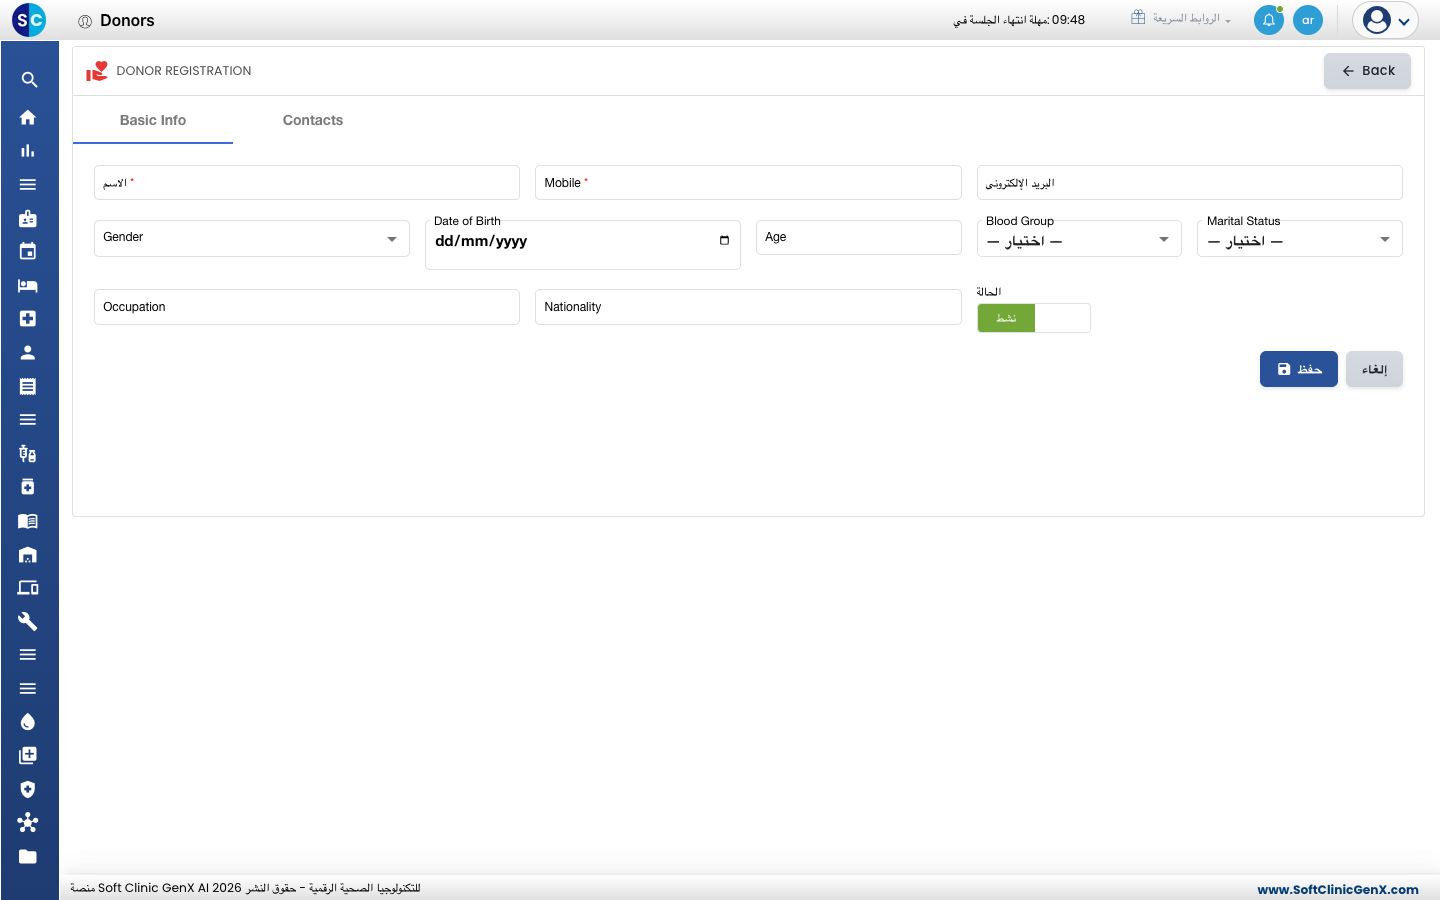Click the grey cancel button
The height and width of the screenshot is (900, 1440).
1374,369
